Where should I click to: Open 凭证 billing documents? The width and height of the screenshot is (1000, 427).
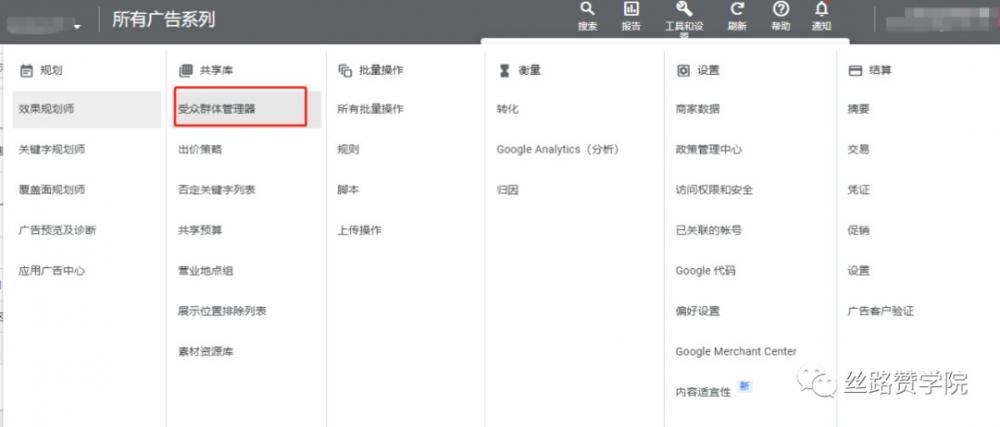click(858, 190)
